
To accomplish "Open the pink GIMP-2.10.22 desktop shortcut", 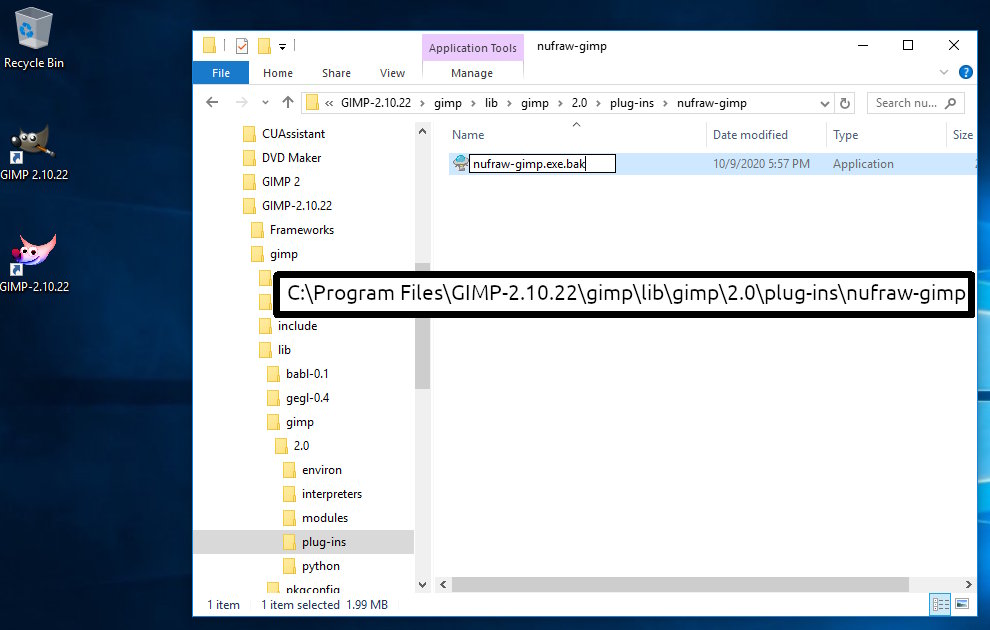I will click(x=33, y=264).
